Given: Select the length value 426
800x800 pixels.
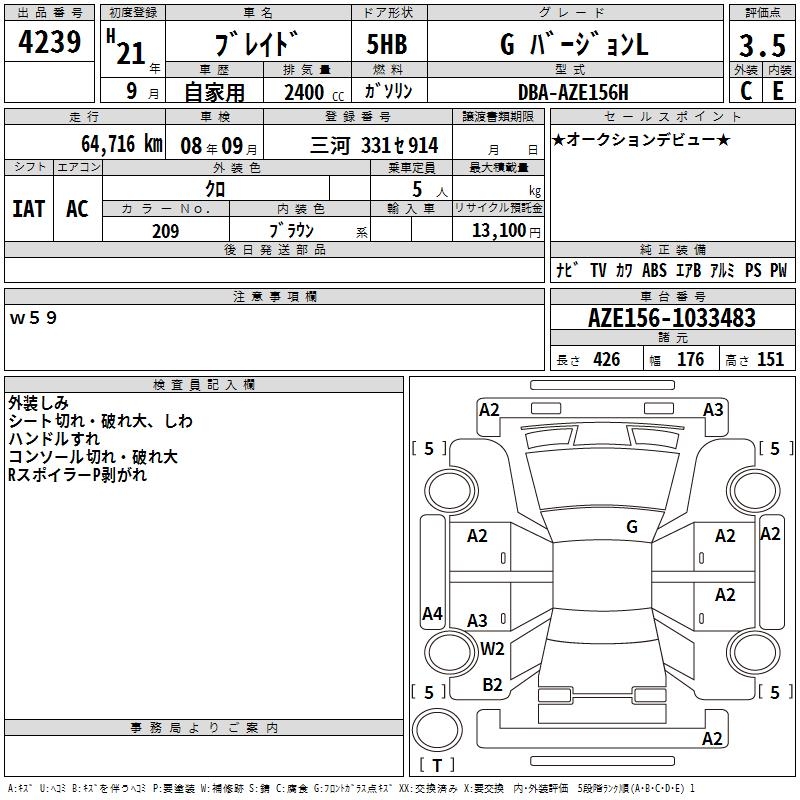Looking at the screenshot, I should [607, 359].
